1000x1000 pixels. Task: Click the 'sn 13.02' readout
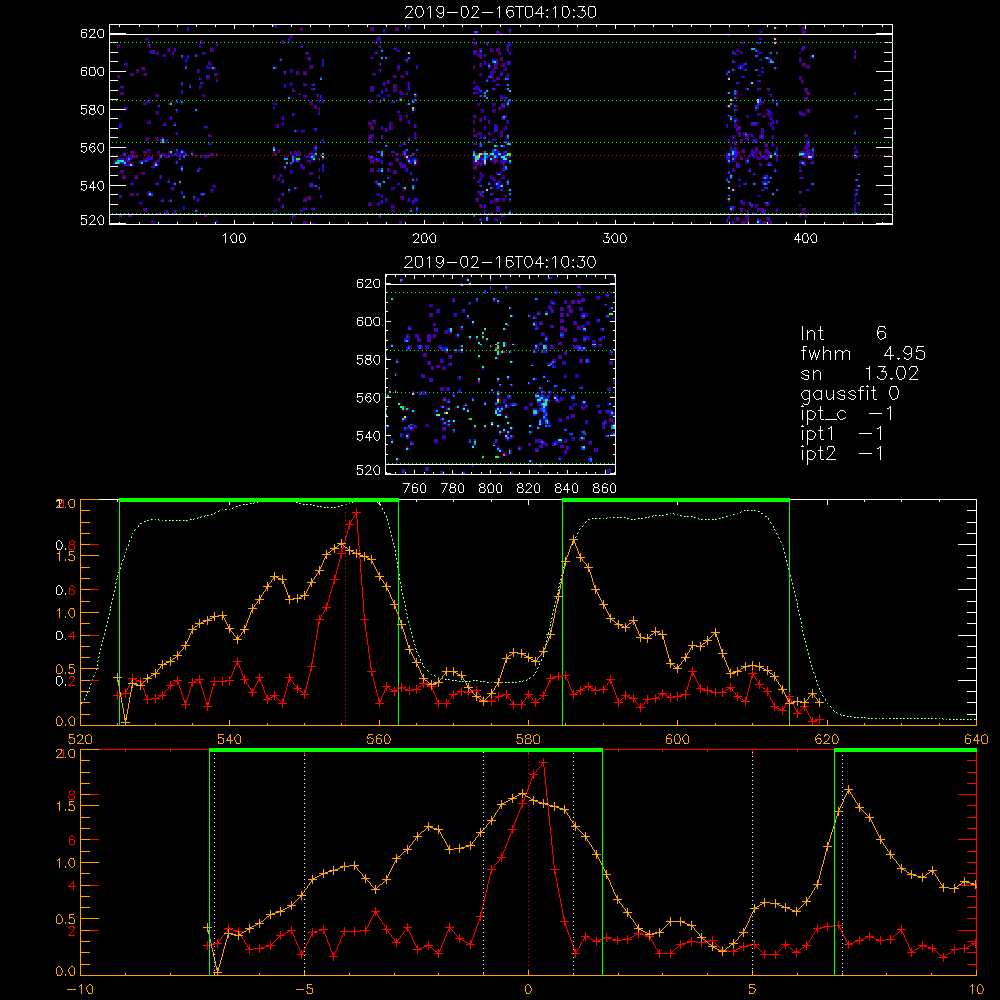pyautogui.click(x=859, y=373)
